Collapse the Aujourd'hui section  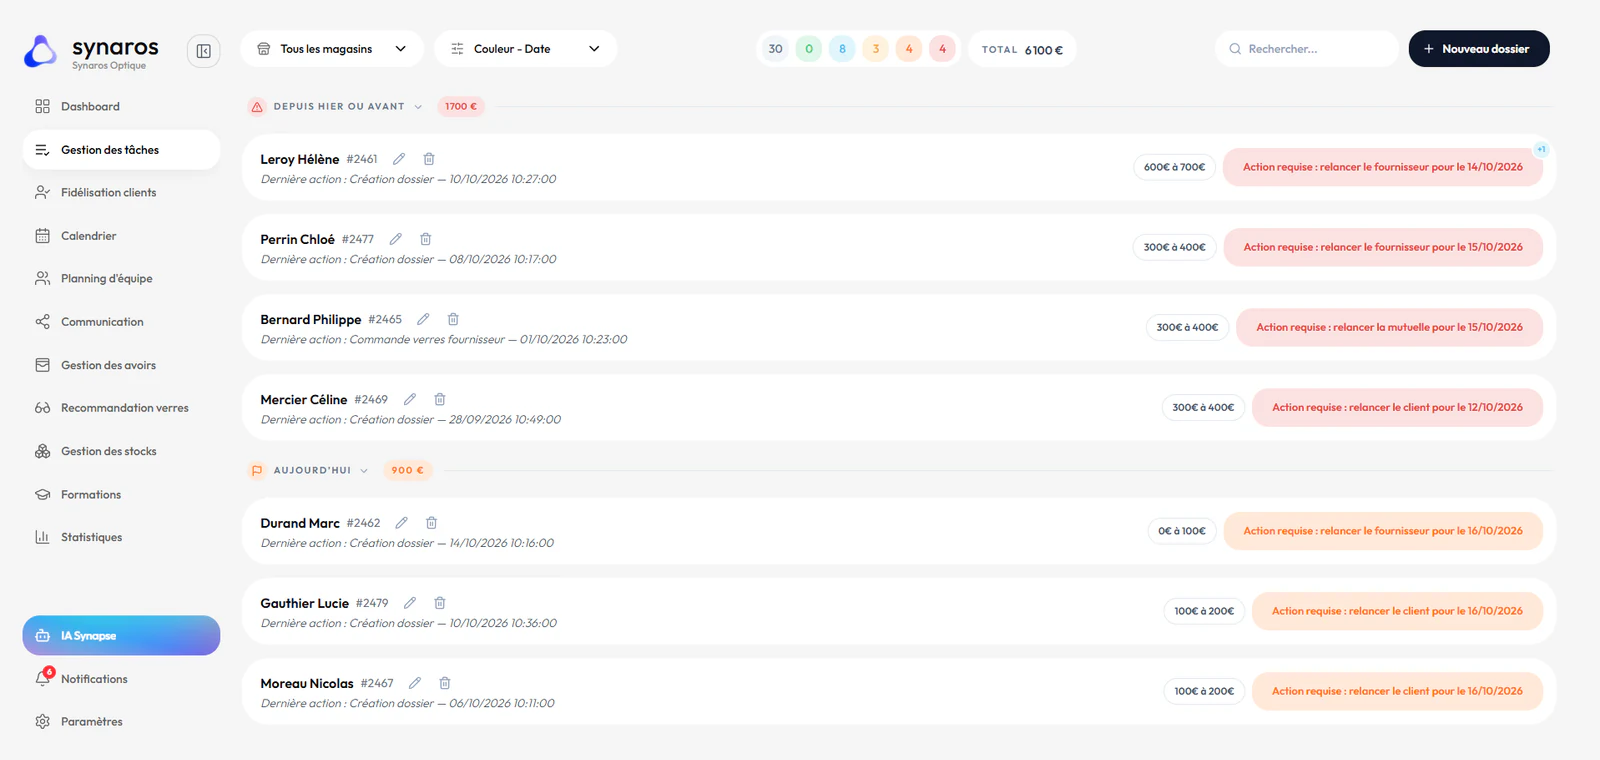tap(364, 471)
